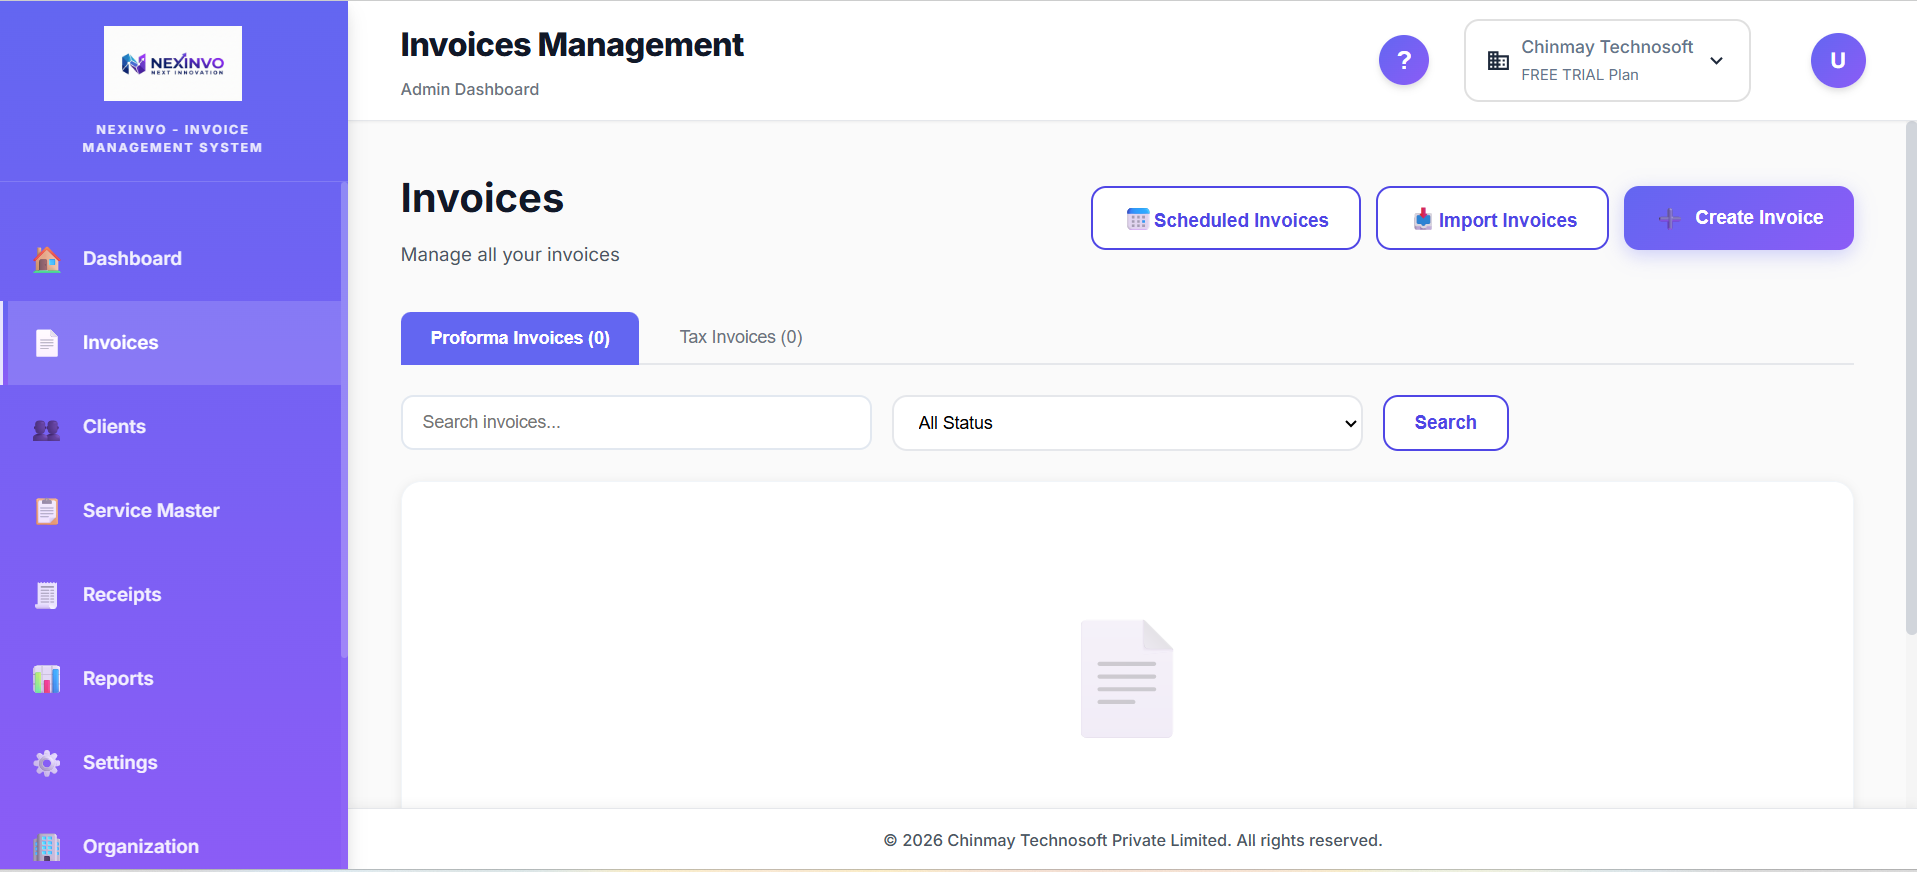Viewport: 1917px width, 872px height.
Task: Click the Admin Dashboard subtitle text
Action: (x=469, y=89)
